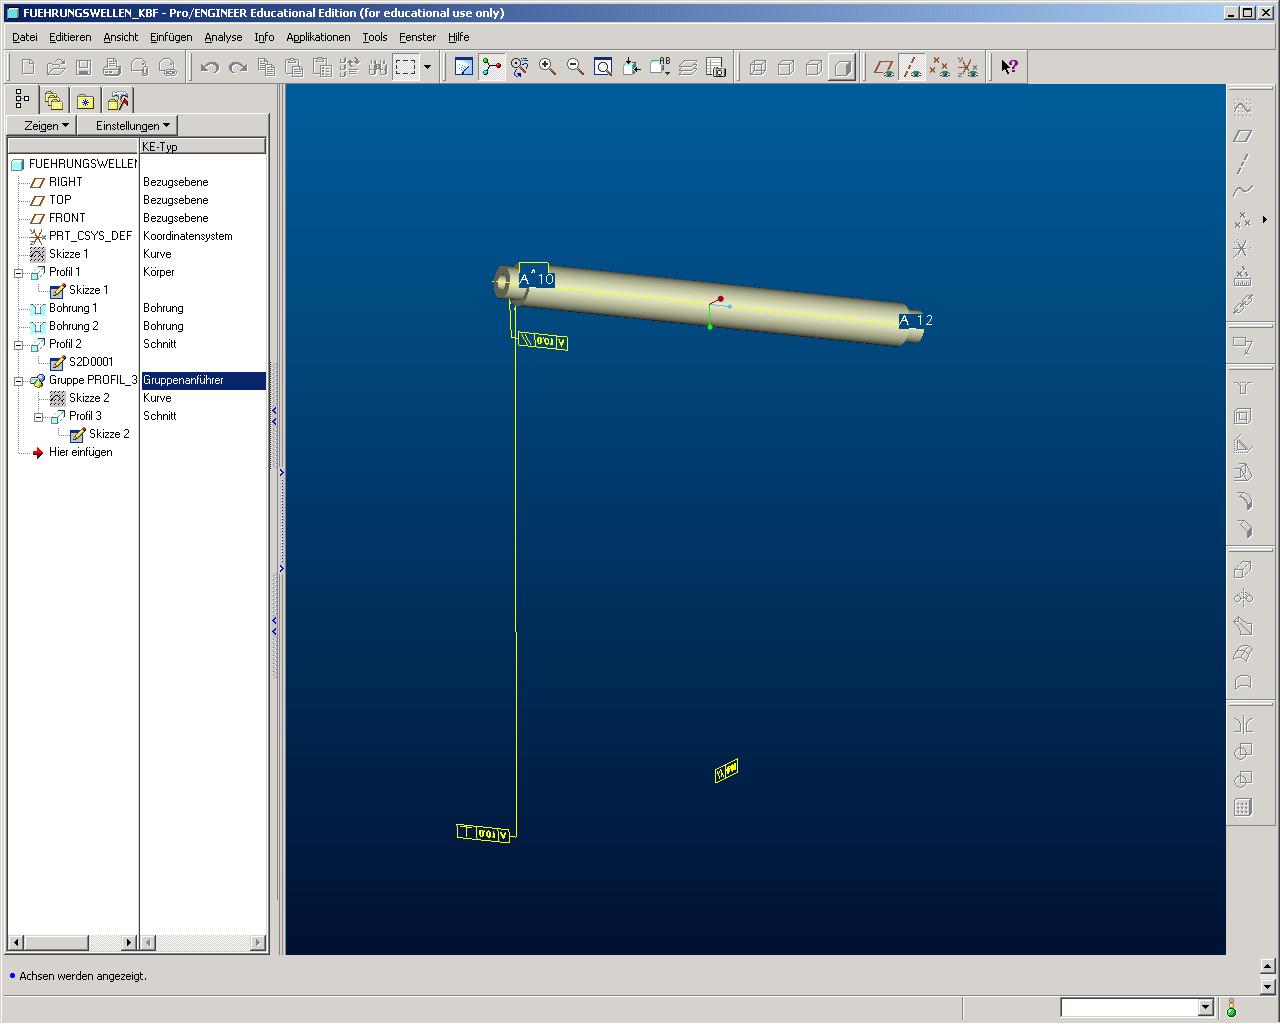Open the Analyse menu
Viewport: 1280px width, 1024px height.
point(223,37)
